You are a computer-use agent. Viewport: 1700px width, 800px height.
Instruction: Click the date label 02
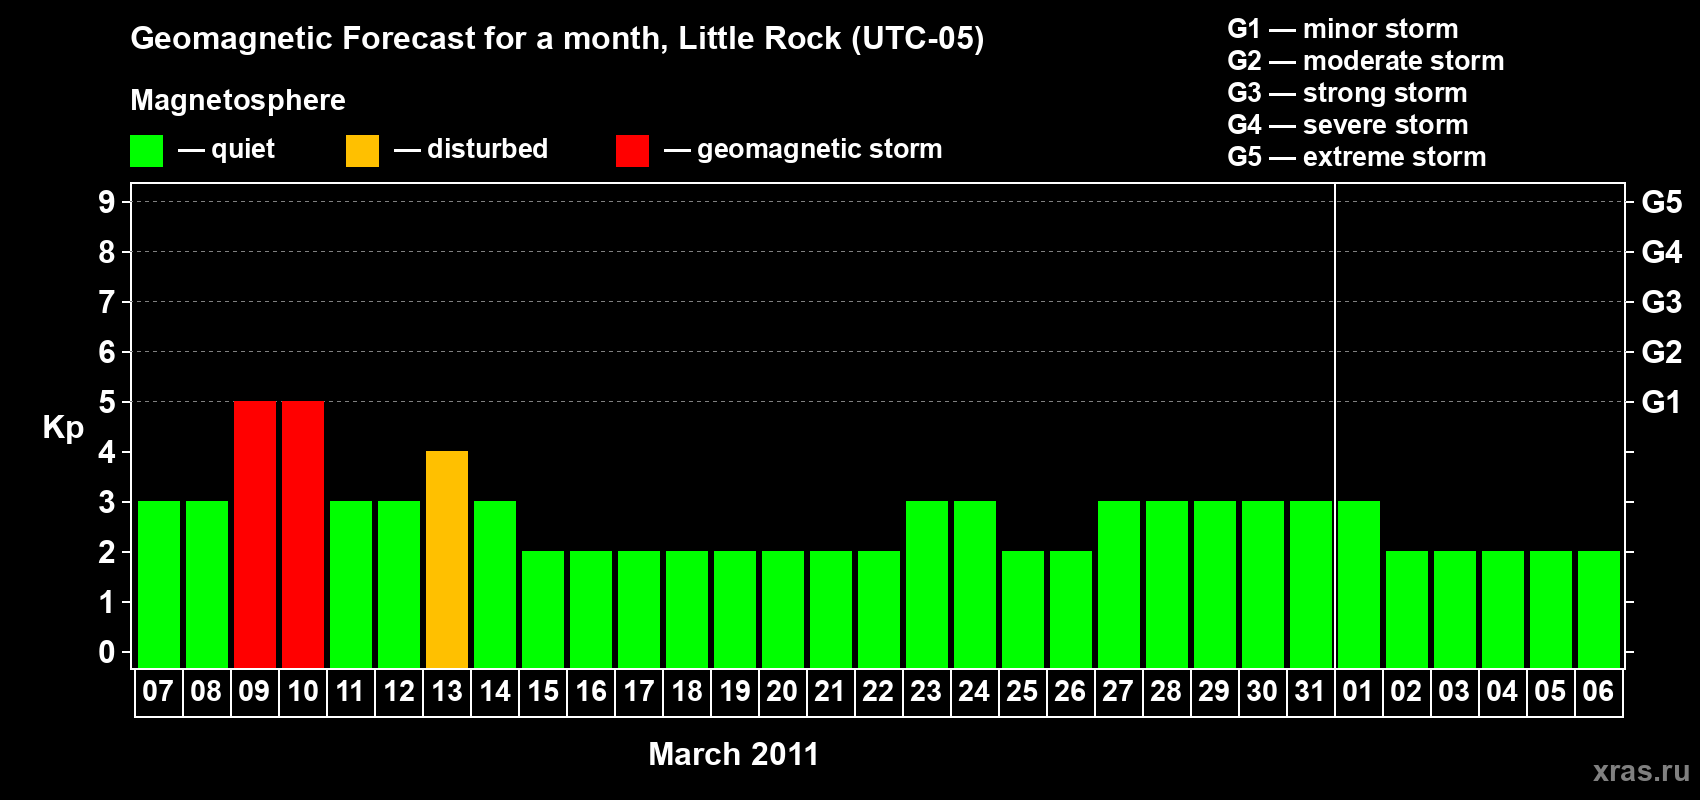1406,692
